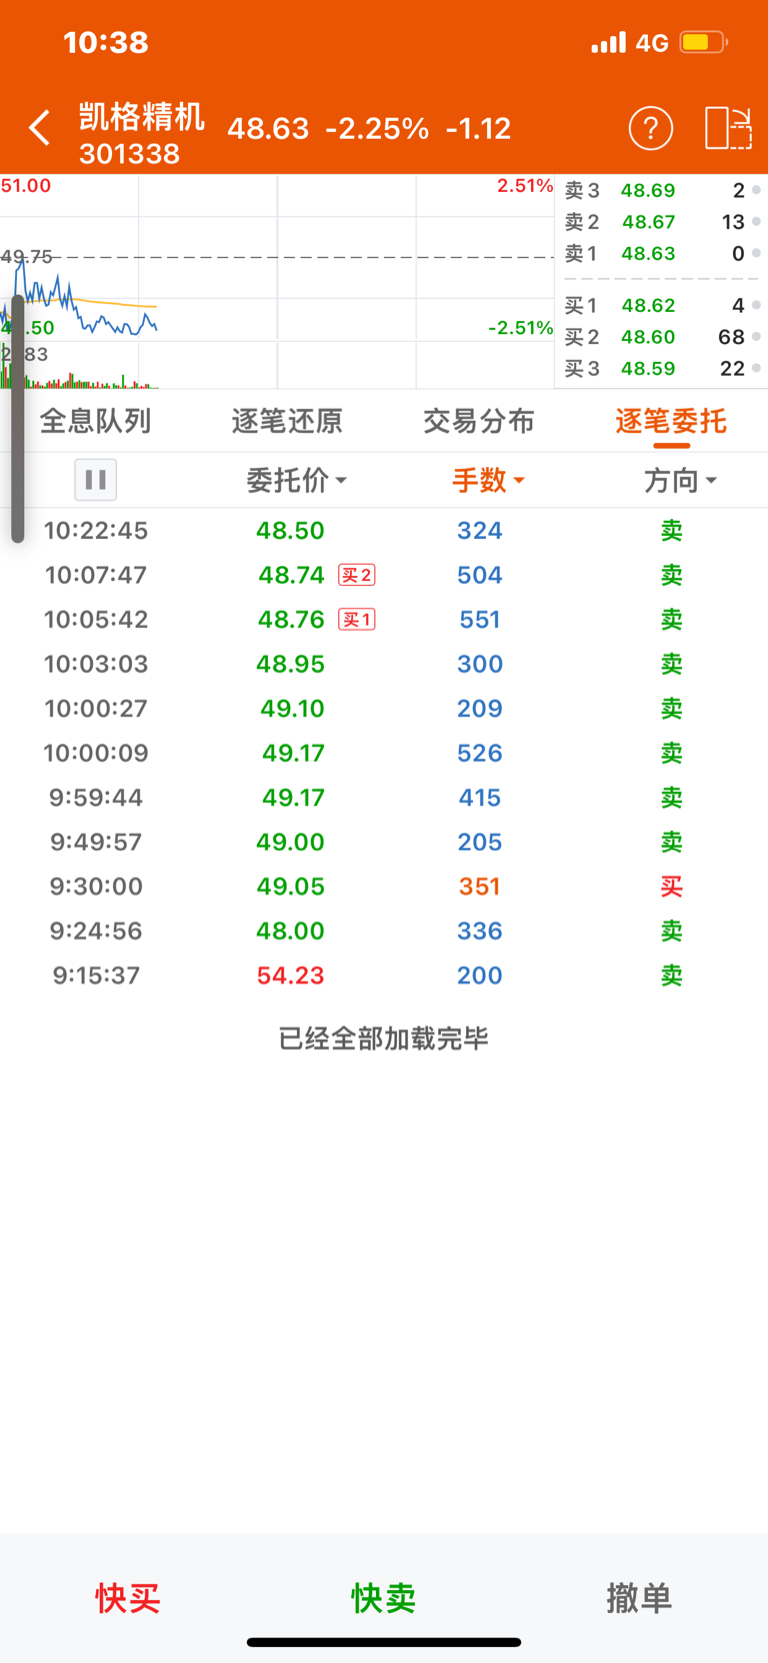
Task: Tap the 快卖 button
Action: pyautogui.click(x=384, y=1597)
